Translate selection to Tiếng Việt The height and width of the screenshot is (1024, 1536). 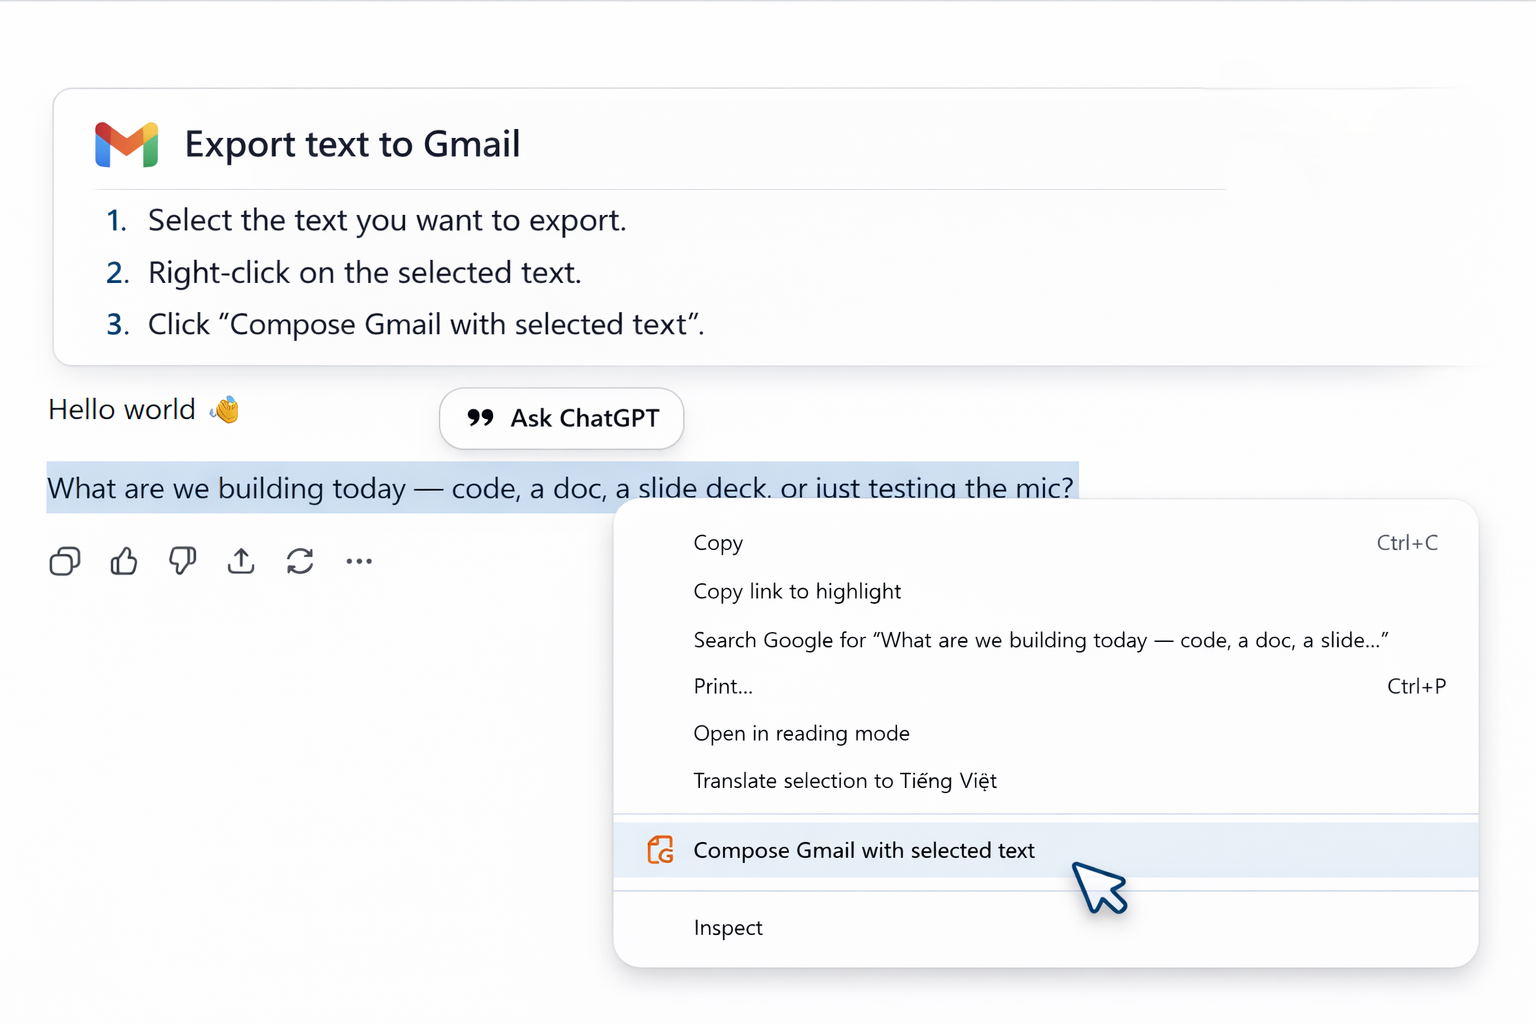point(845,780)
